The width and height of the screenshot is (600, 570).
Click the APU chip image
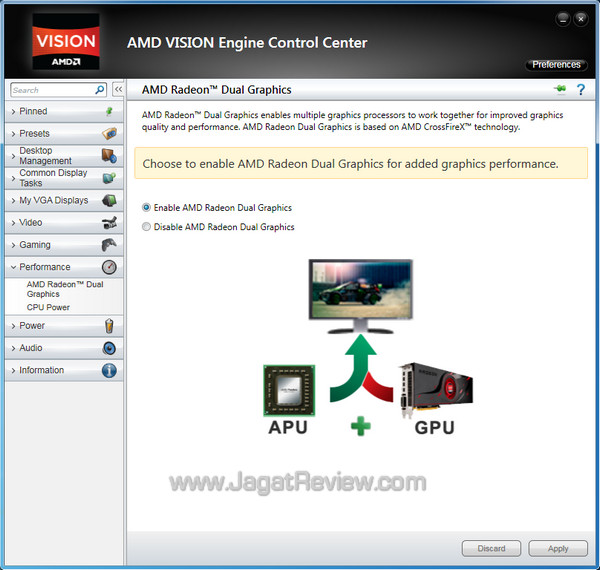[289, 390]
